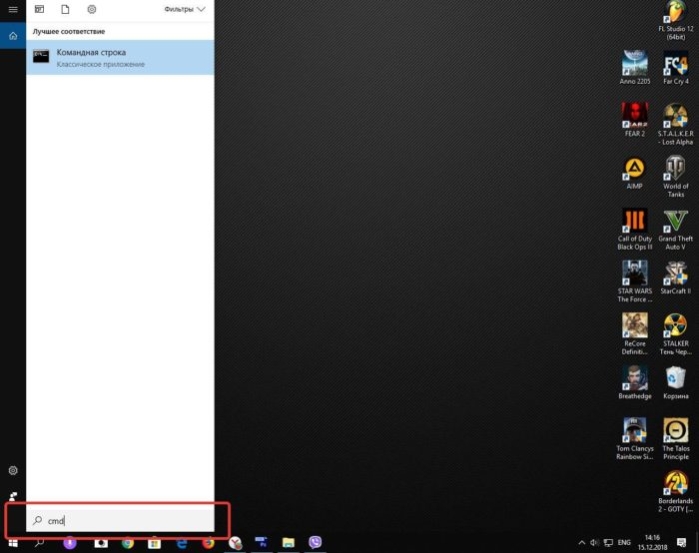Open the clock showing 14:16
This screenshot has width=699, height=553.
pyautogui.click(x=652, y=542)
